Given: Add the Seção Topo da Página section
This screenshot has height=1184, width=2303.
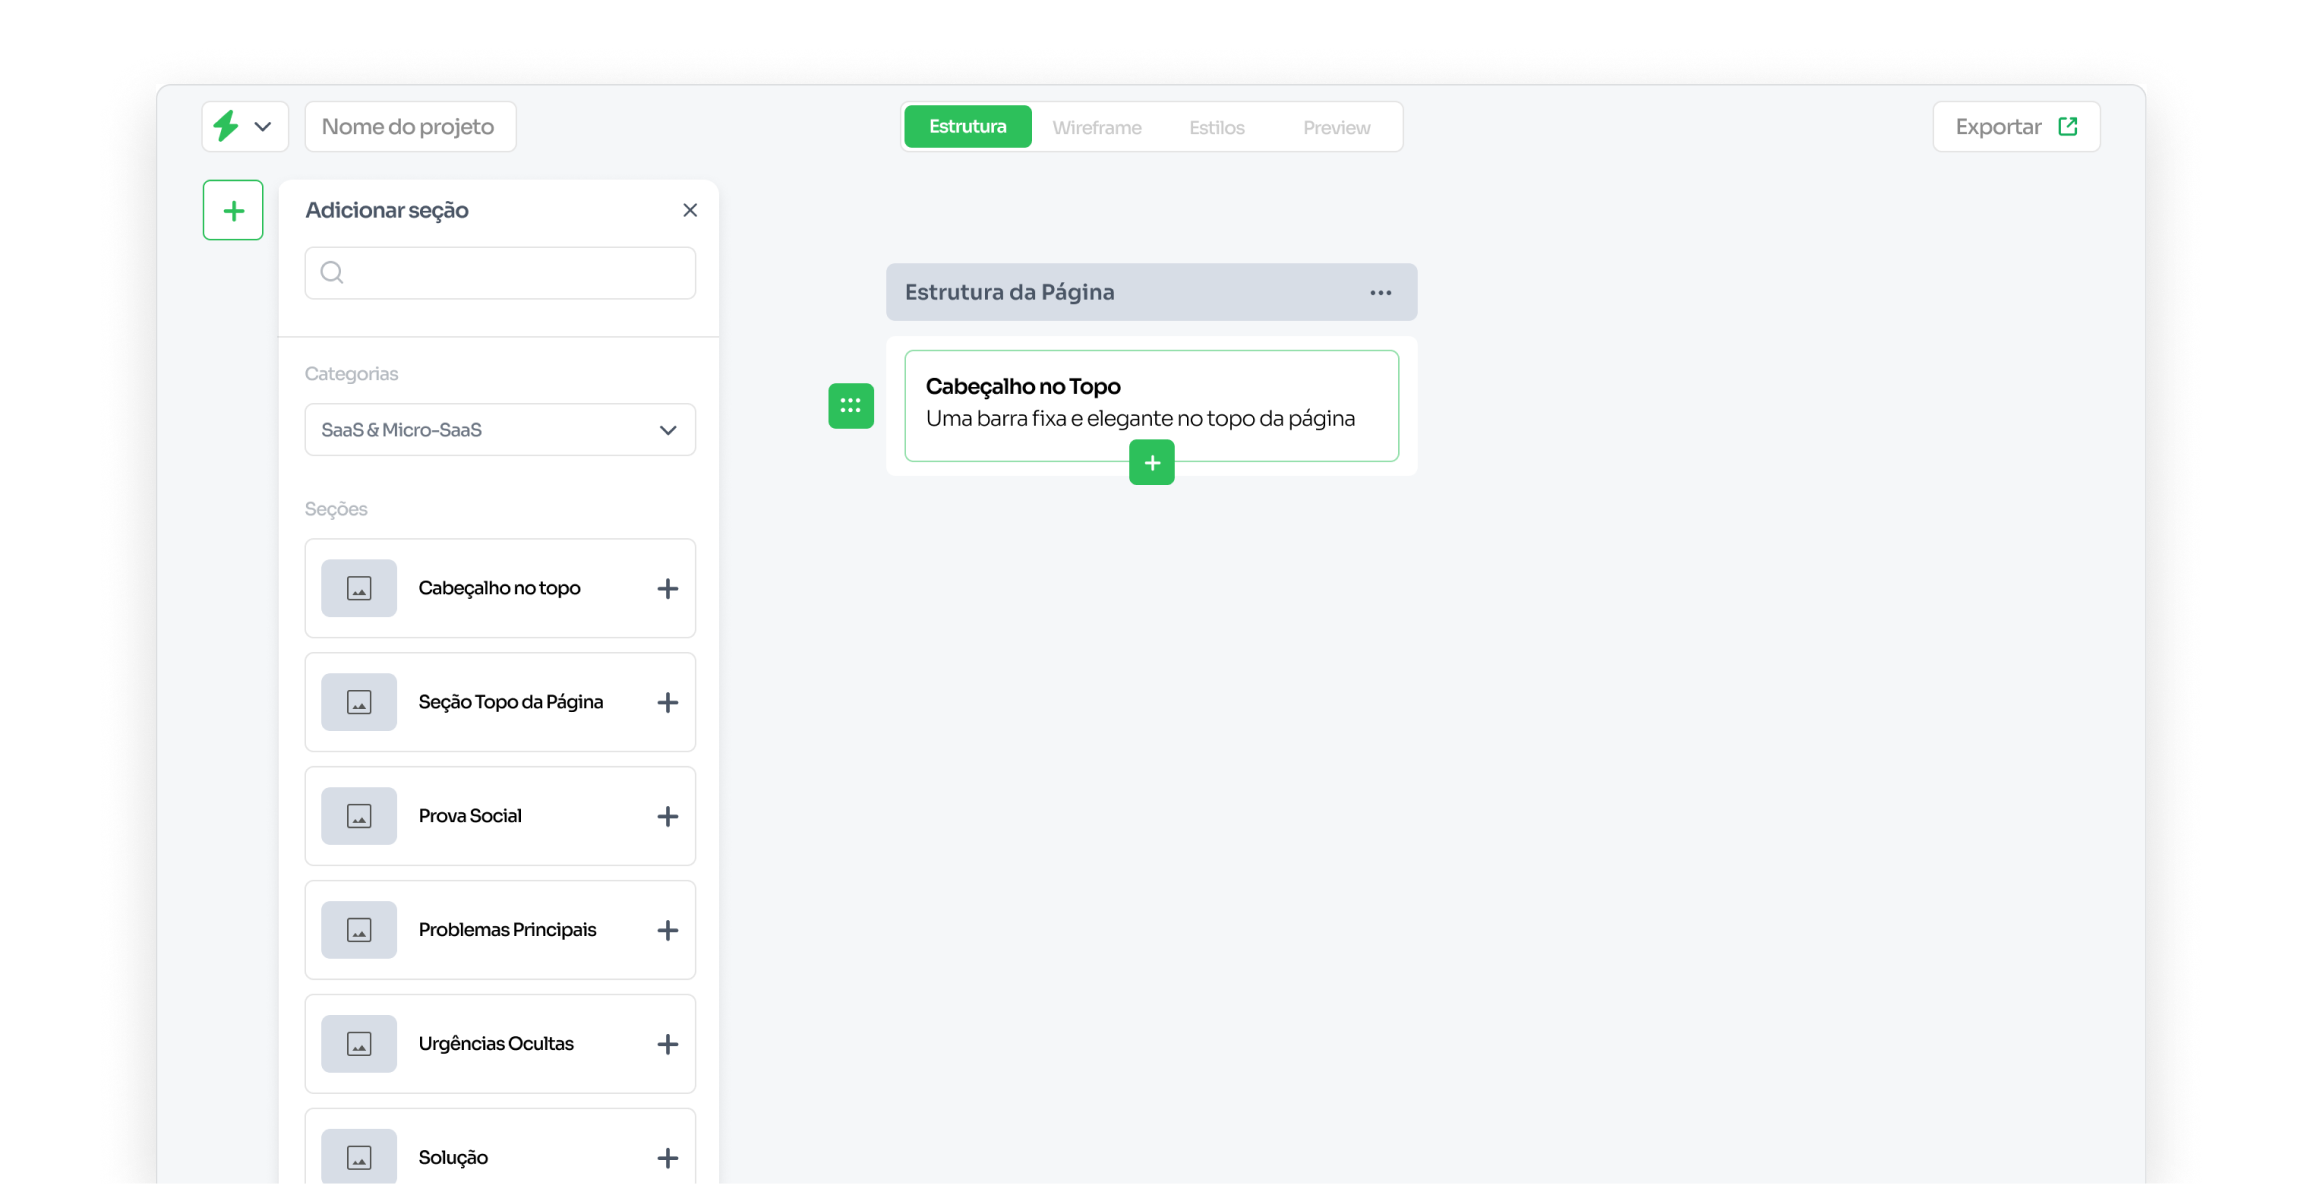Looking at the screenshot, I should (x=667, y=703).
